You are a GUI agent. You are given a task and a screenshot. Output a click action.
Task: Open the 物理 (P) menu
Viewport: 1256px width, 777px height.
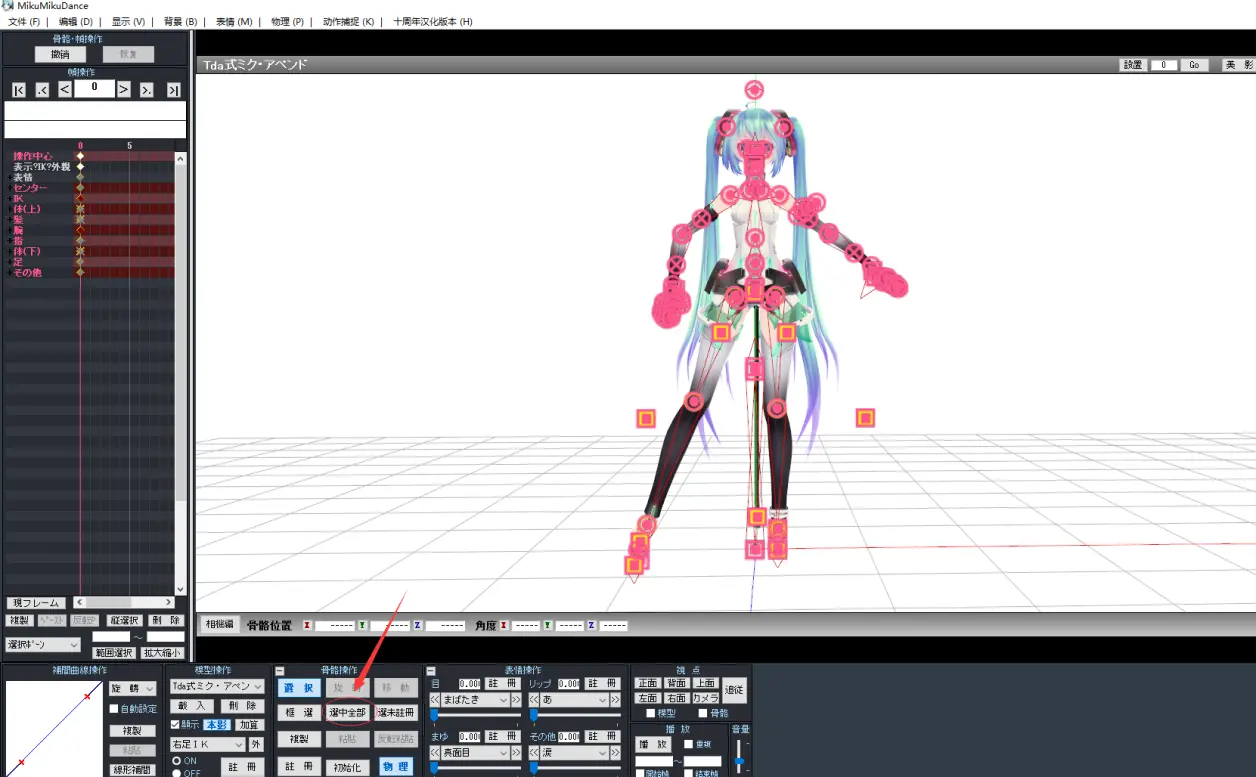click(287, 21)
